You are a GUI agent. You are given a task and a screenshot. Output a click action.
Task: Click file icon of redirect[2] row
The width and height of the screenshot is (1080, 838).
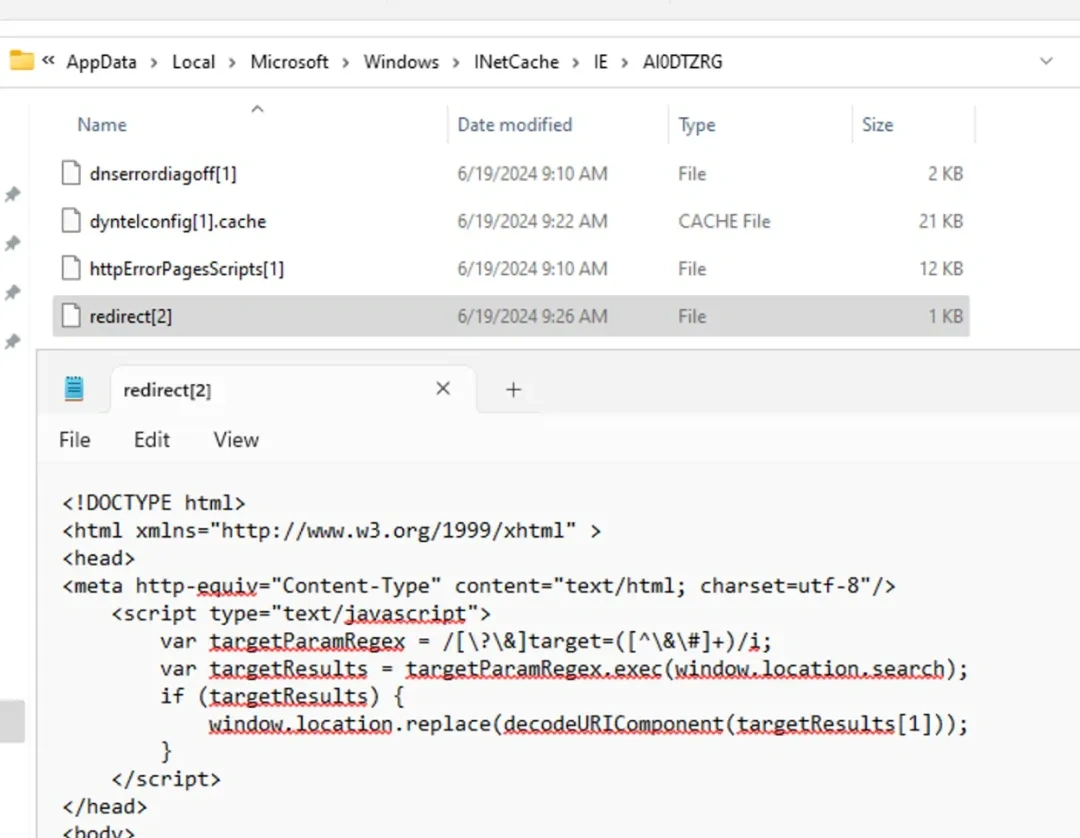click(x=71, y=315)
